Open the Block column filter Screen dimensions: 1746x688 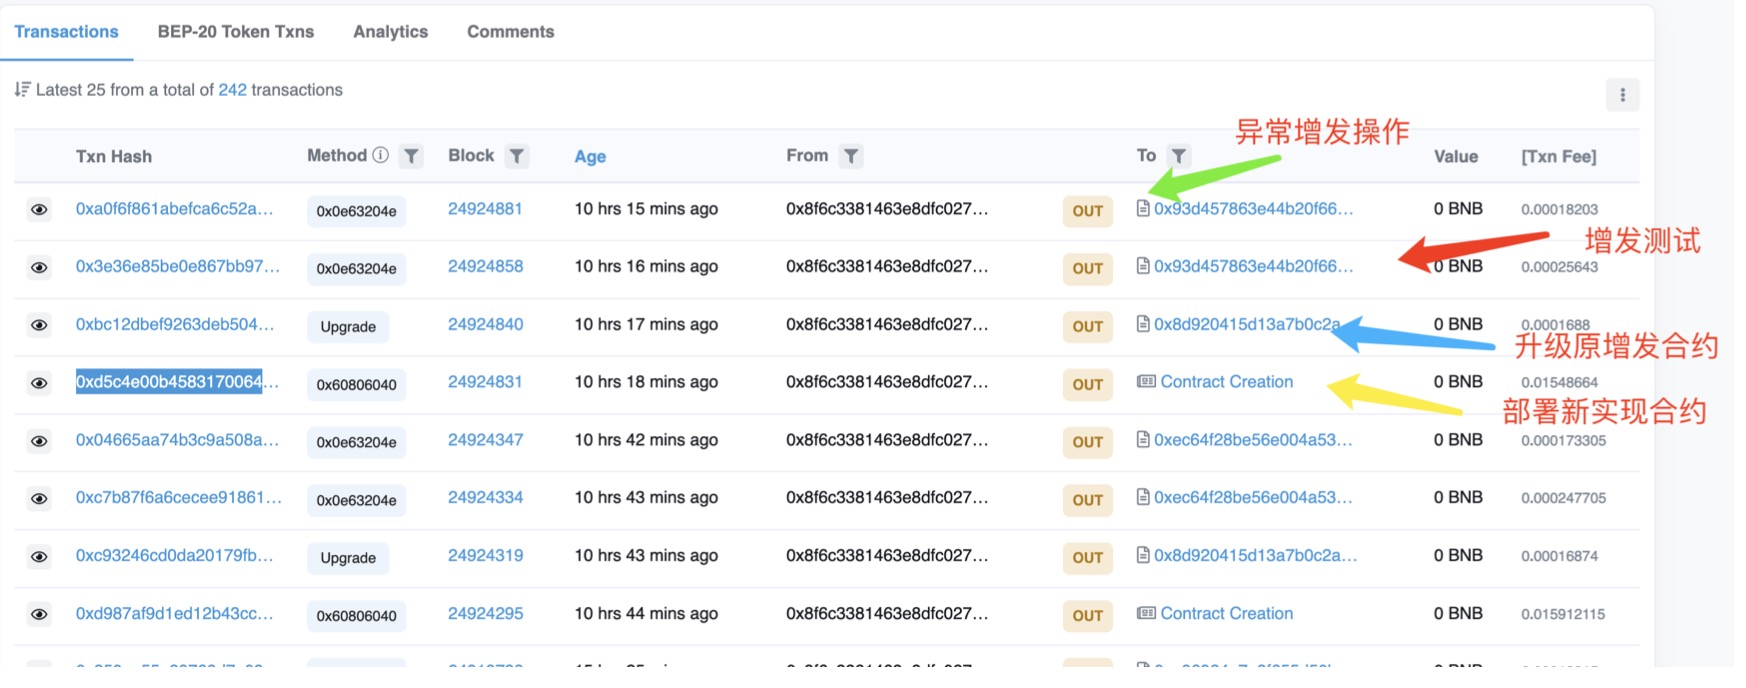(x=516, y=156)
